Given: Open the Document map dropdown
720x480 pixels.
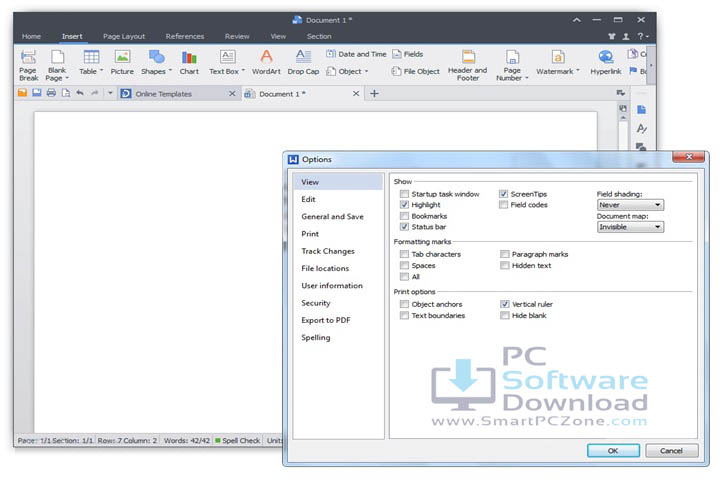Looking at the screenshot, I should [630, 227].
